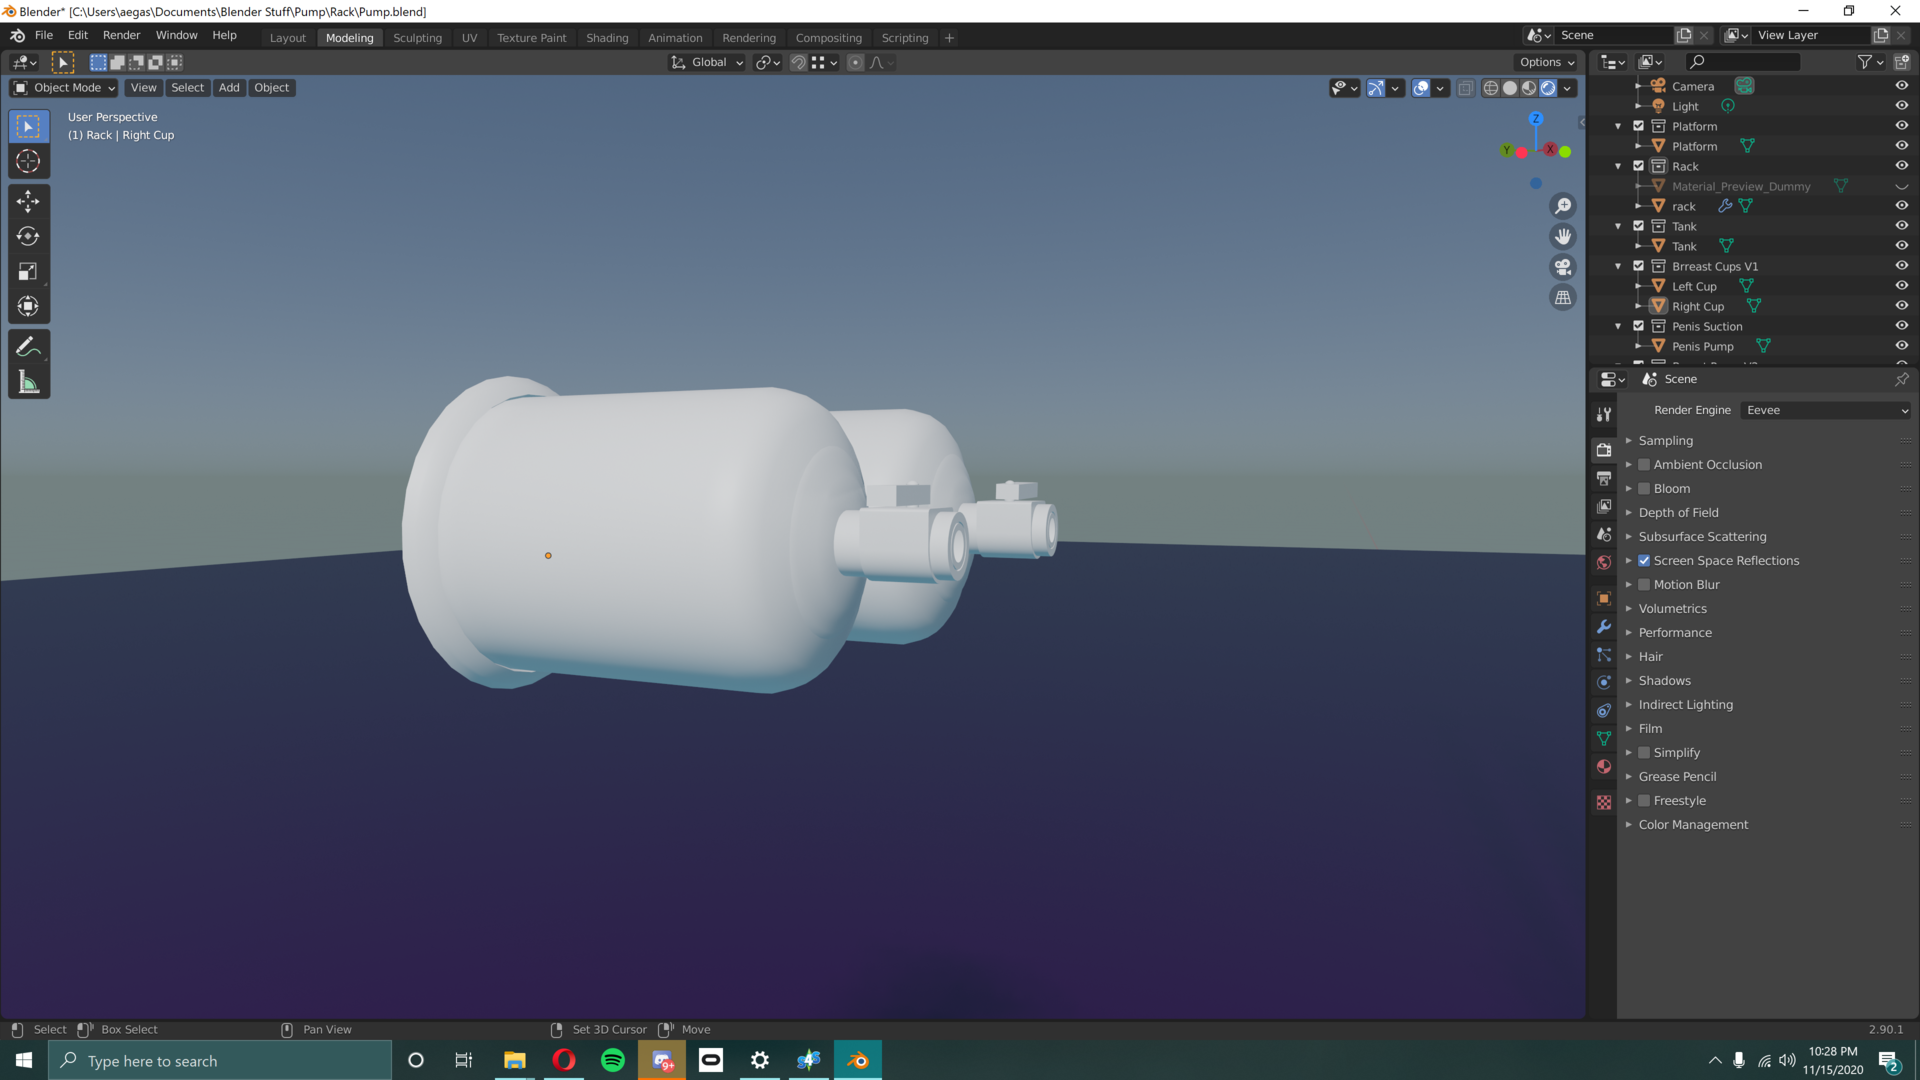Select the Scale tool
Image resolution: width=1920 pixels, height=1080 pixels.
pyautogui.click(x=28, y=272)
